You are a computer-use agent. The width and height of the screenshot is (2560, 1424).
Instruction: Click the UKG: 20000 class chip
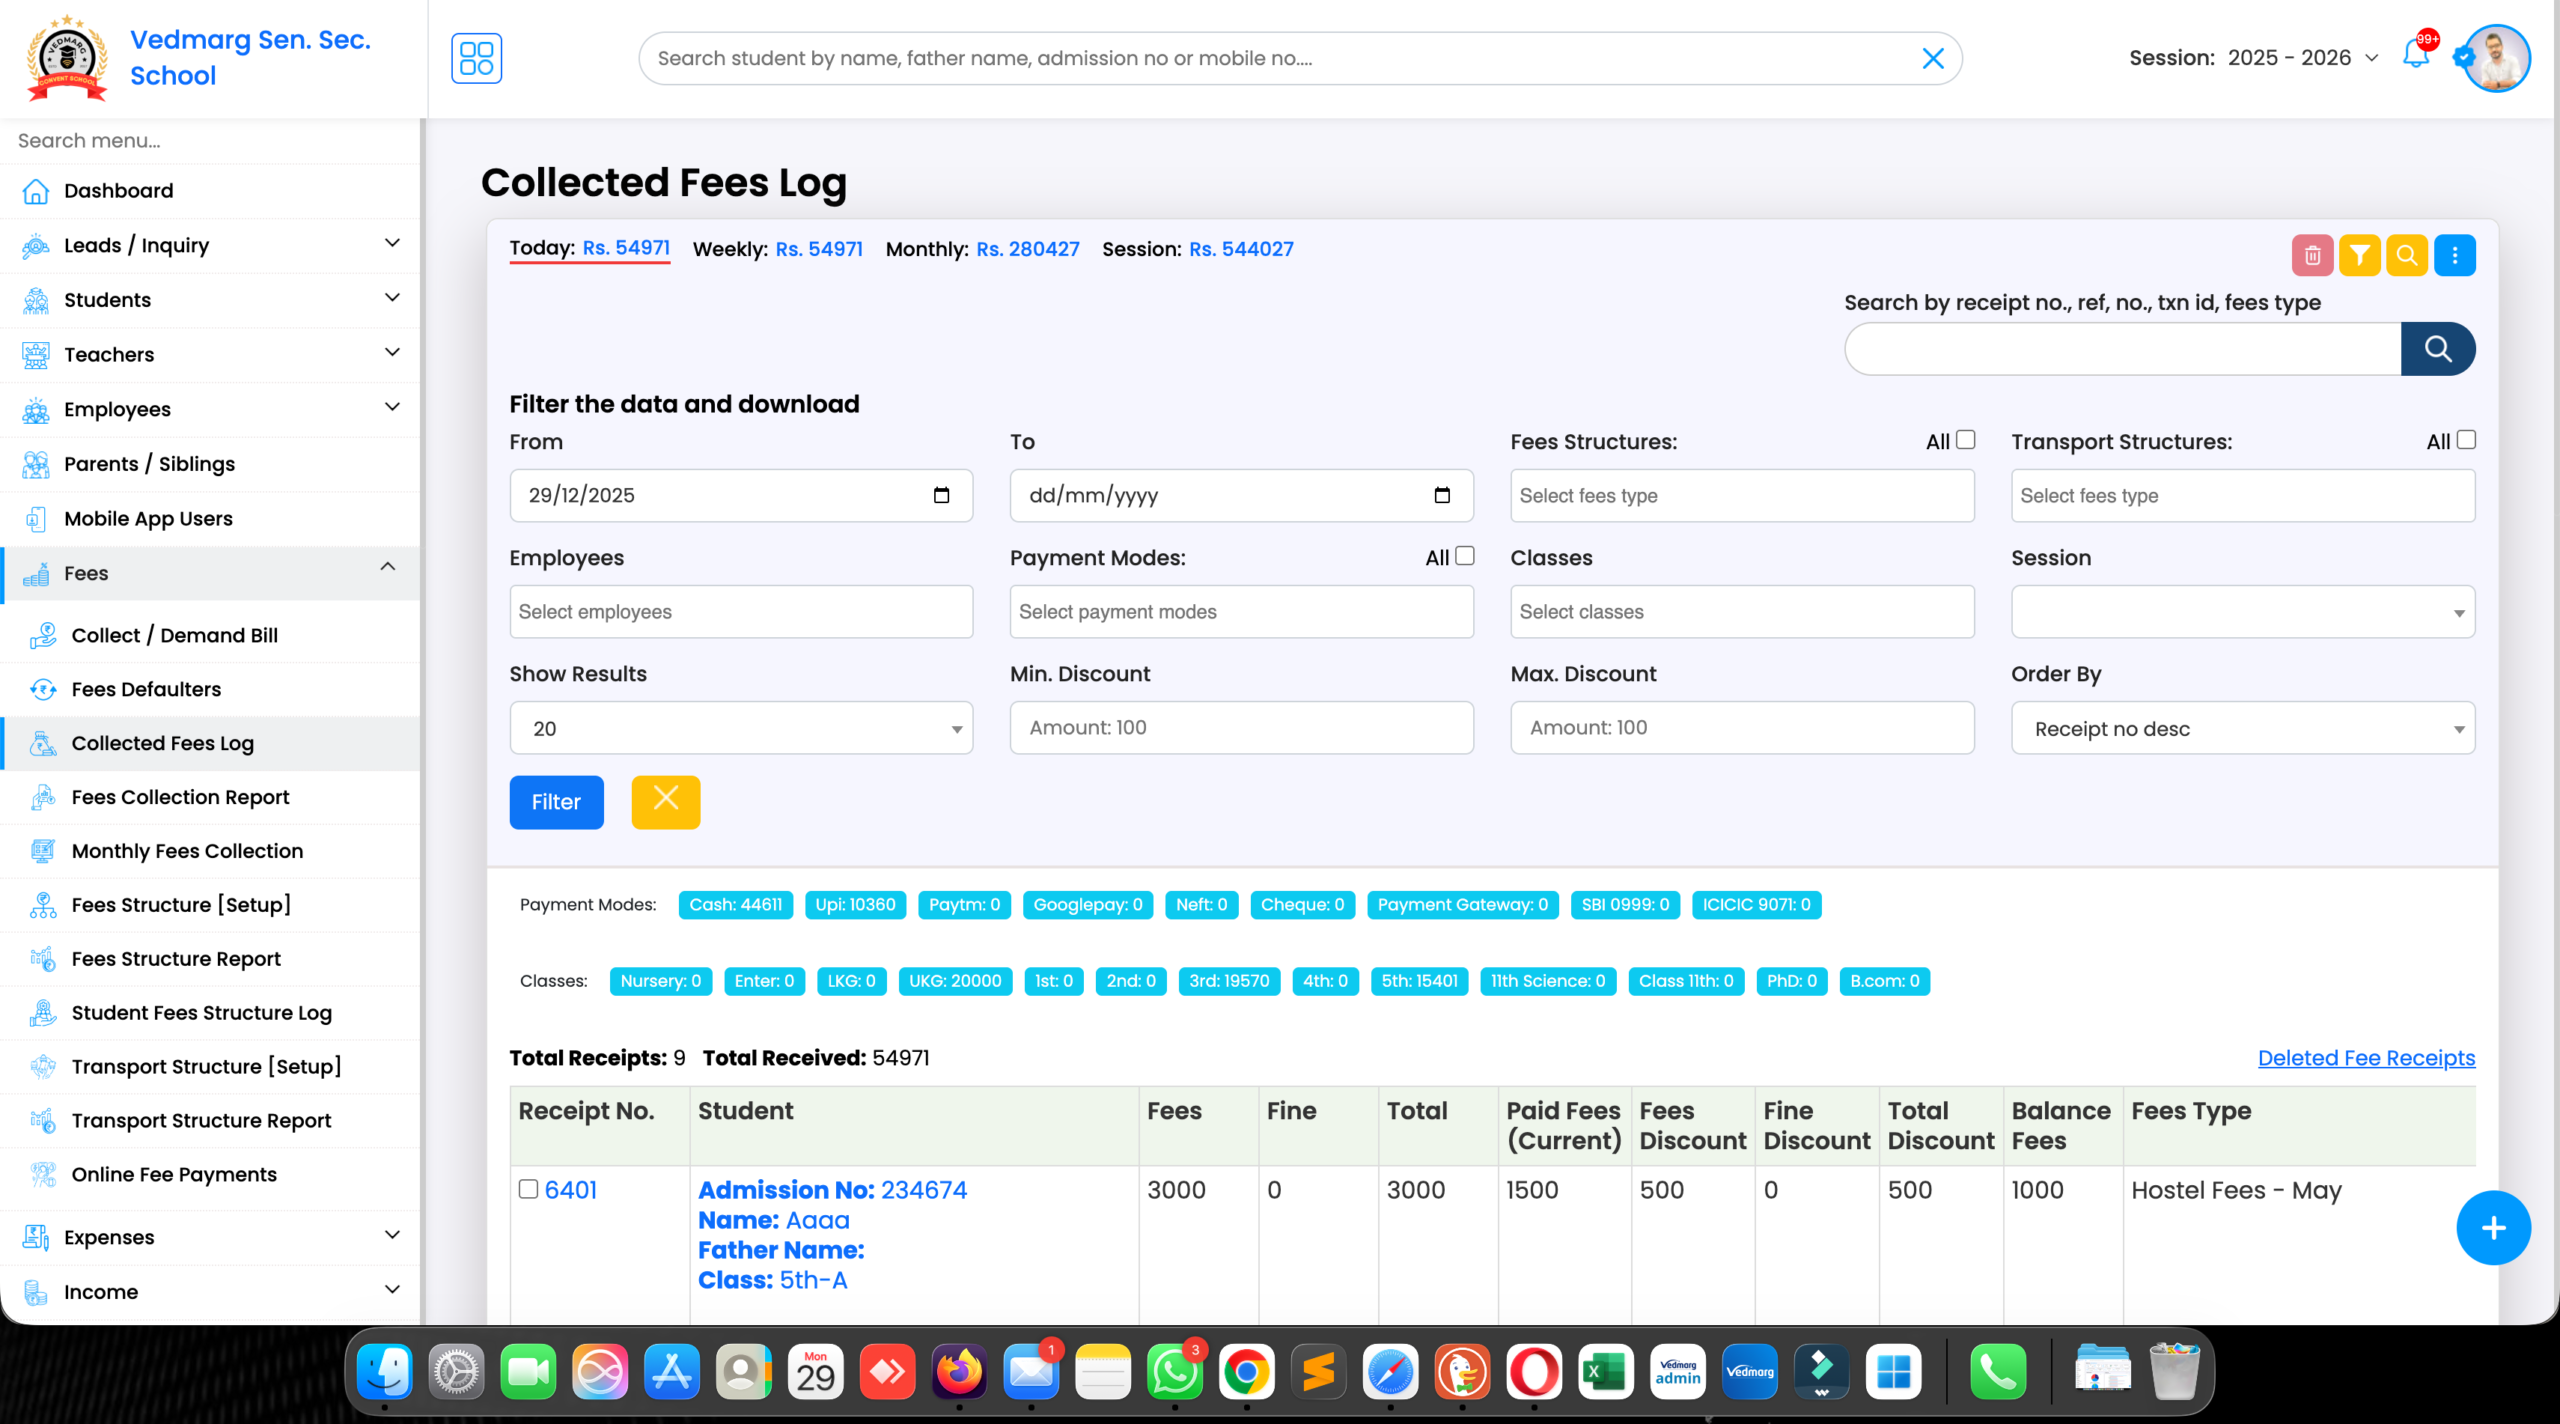point(954,981)
